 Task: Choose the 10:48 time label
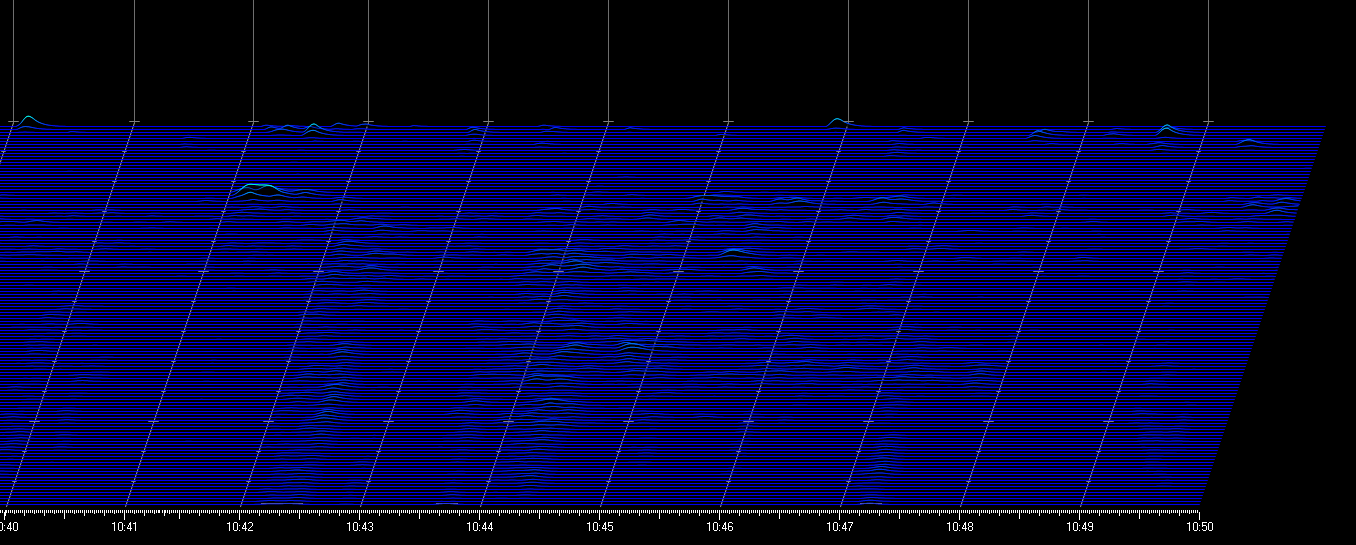click(960, 526)
